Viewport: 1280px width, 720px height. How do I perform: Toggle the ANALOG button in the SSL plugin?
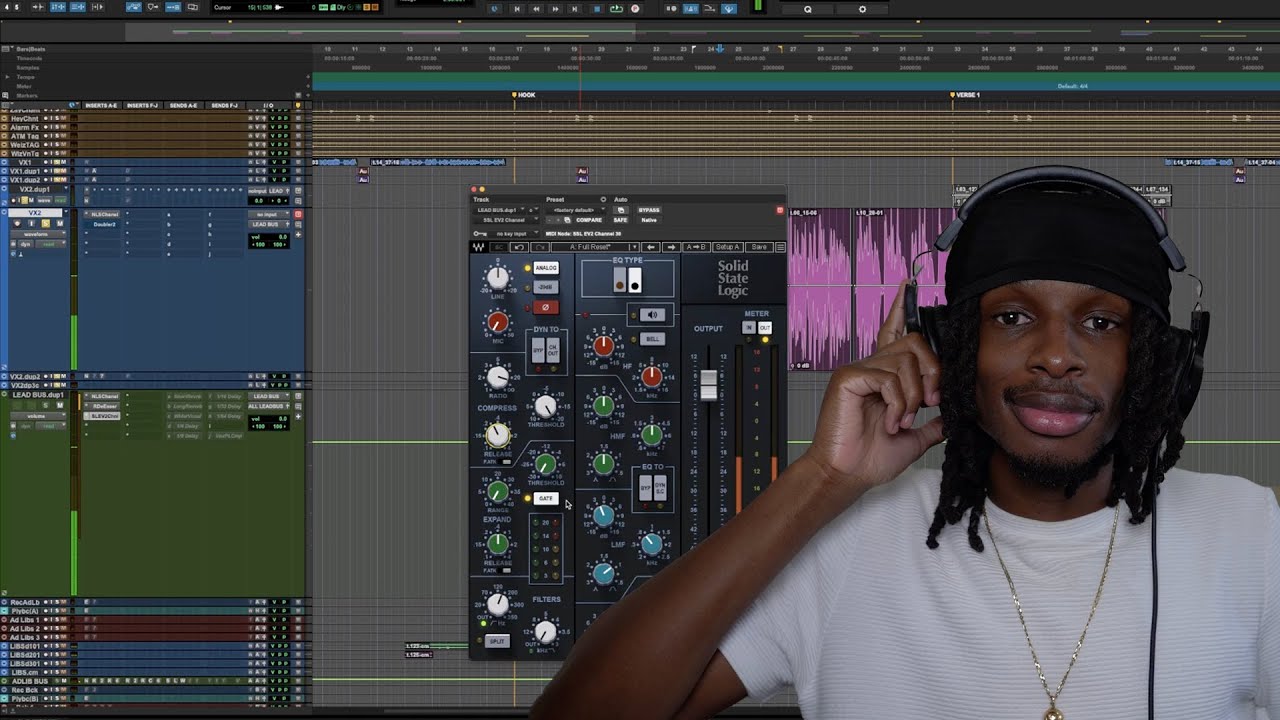click(546, 268)
